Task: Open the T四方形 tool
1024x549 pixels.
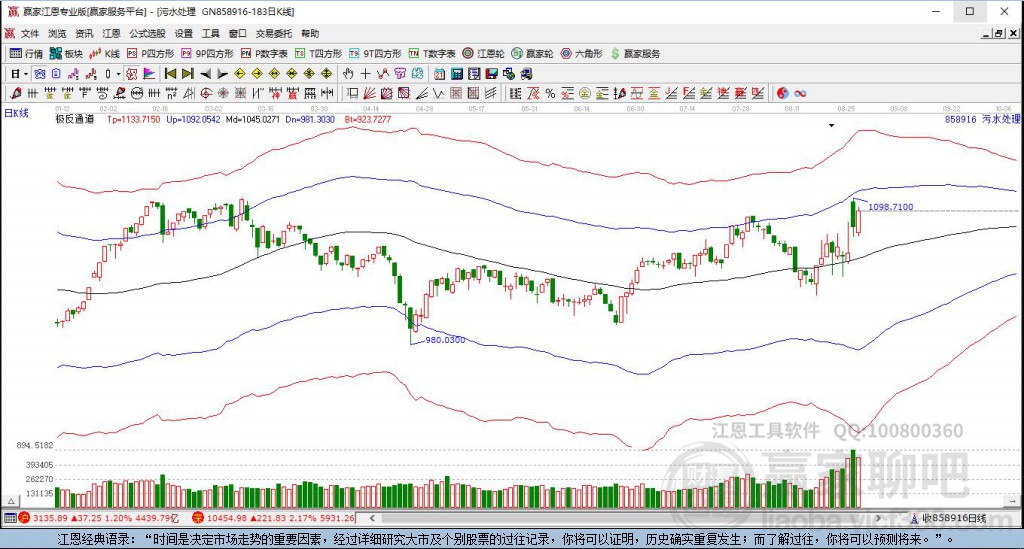Action: point(318,54)
